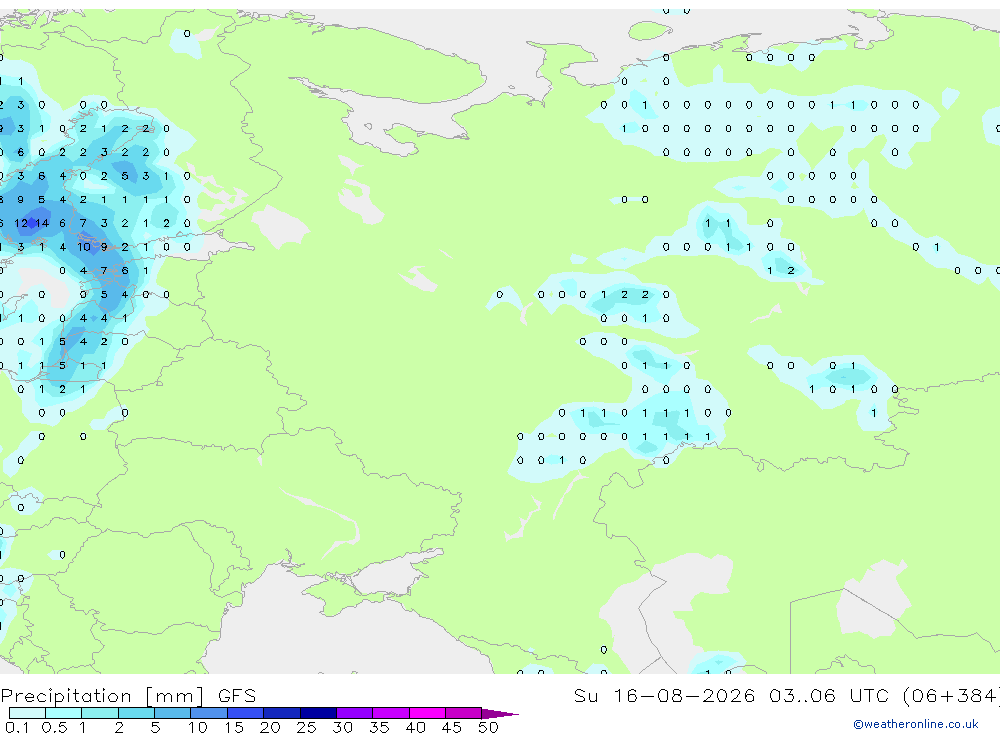Click the 'Precipitation [mm] GFS' title text
The width and height of the screenshot is (1000, 733).
tap(128, 695)
